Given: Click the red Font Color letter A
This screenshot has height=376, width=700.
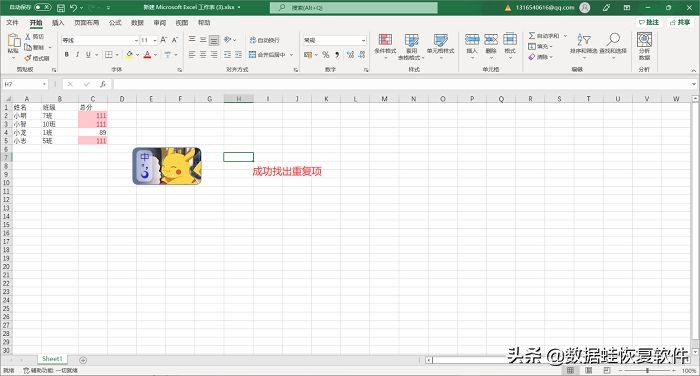Looking at the screenshot, I should 147,54.
